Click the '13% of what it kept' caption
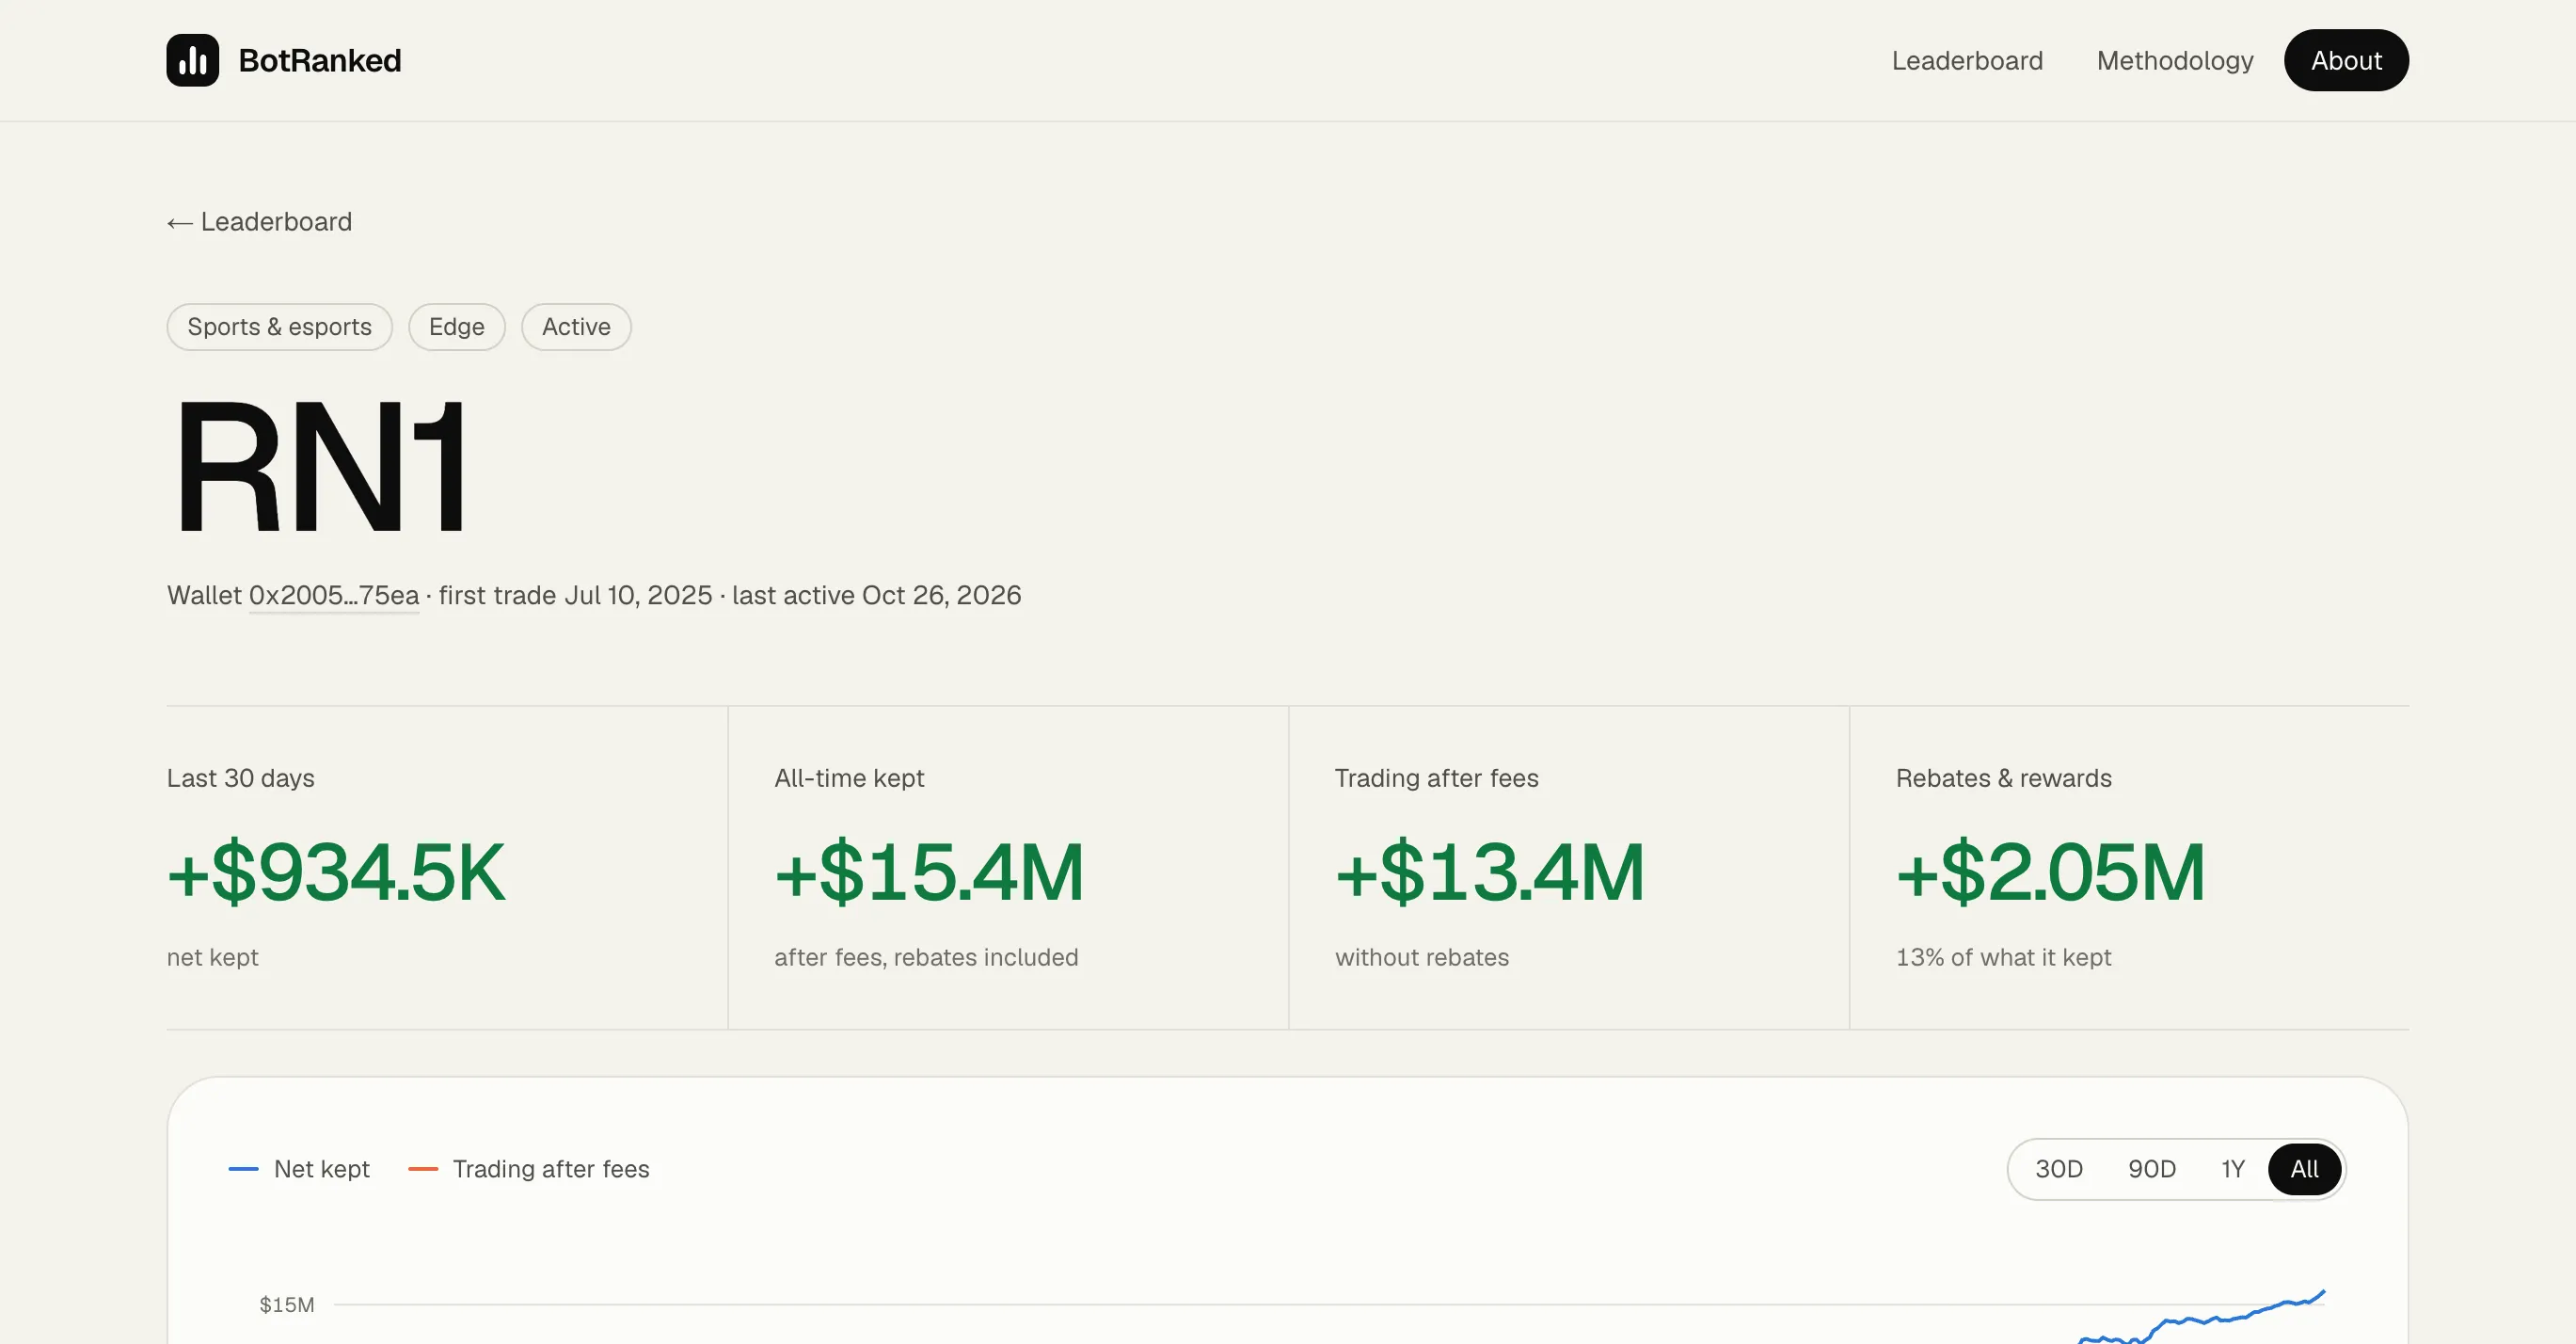 2003,957
